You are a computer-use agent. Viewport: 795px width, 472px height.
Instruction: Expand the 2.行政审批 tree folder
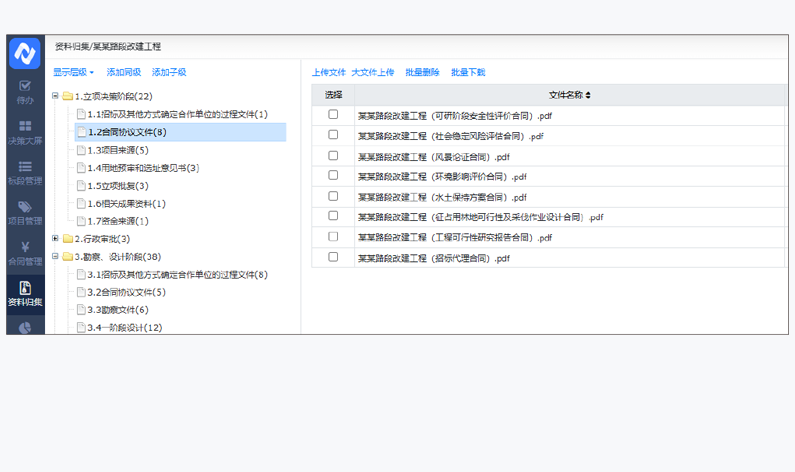click(x=56, y=239)
